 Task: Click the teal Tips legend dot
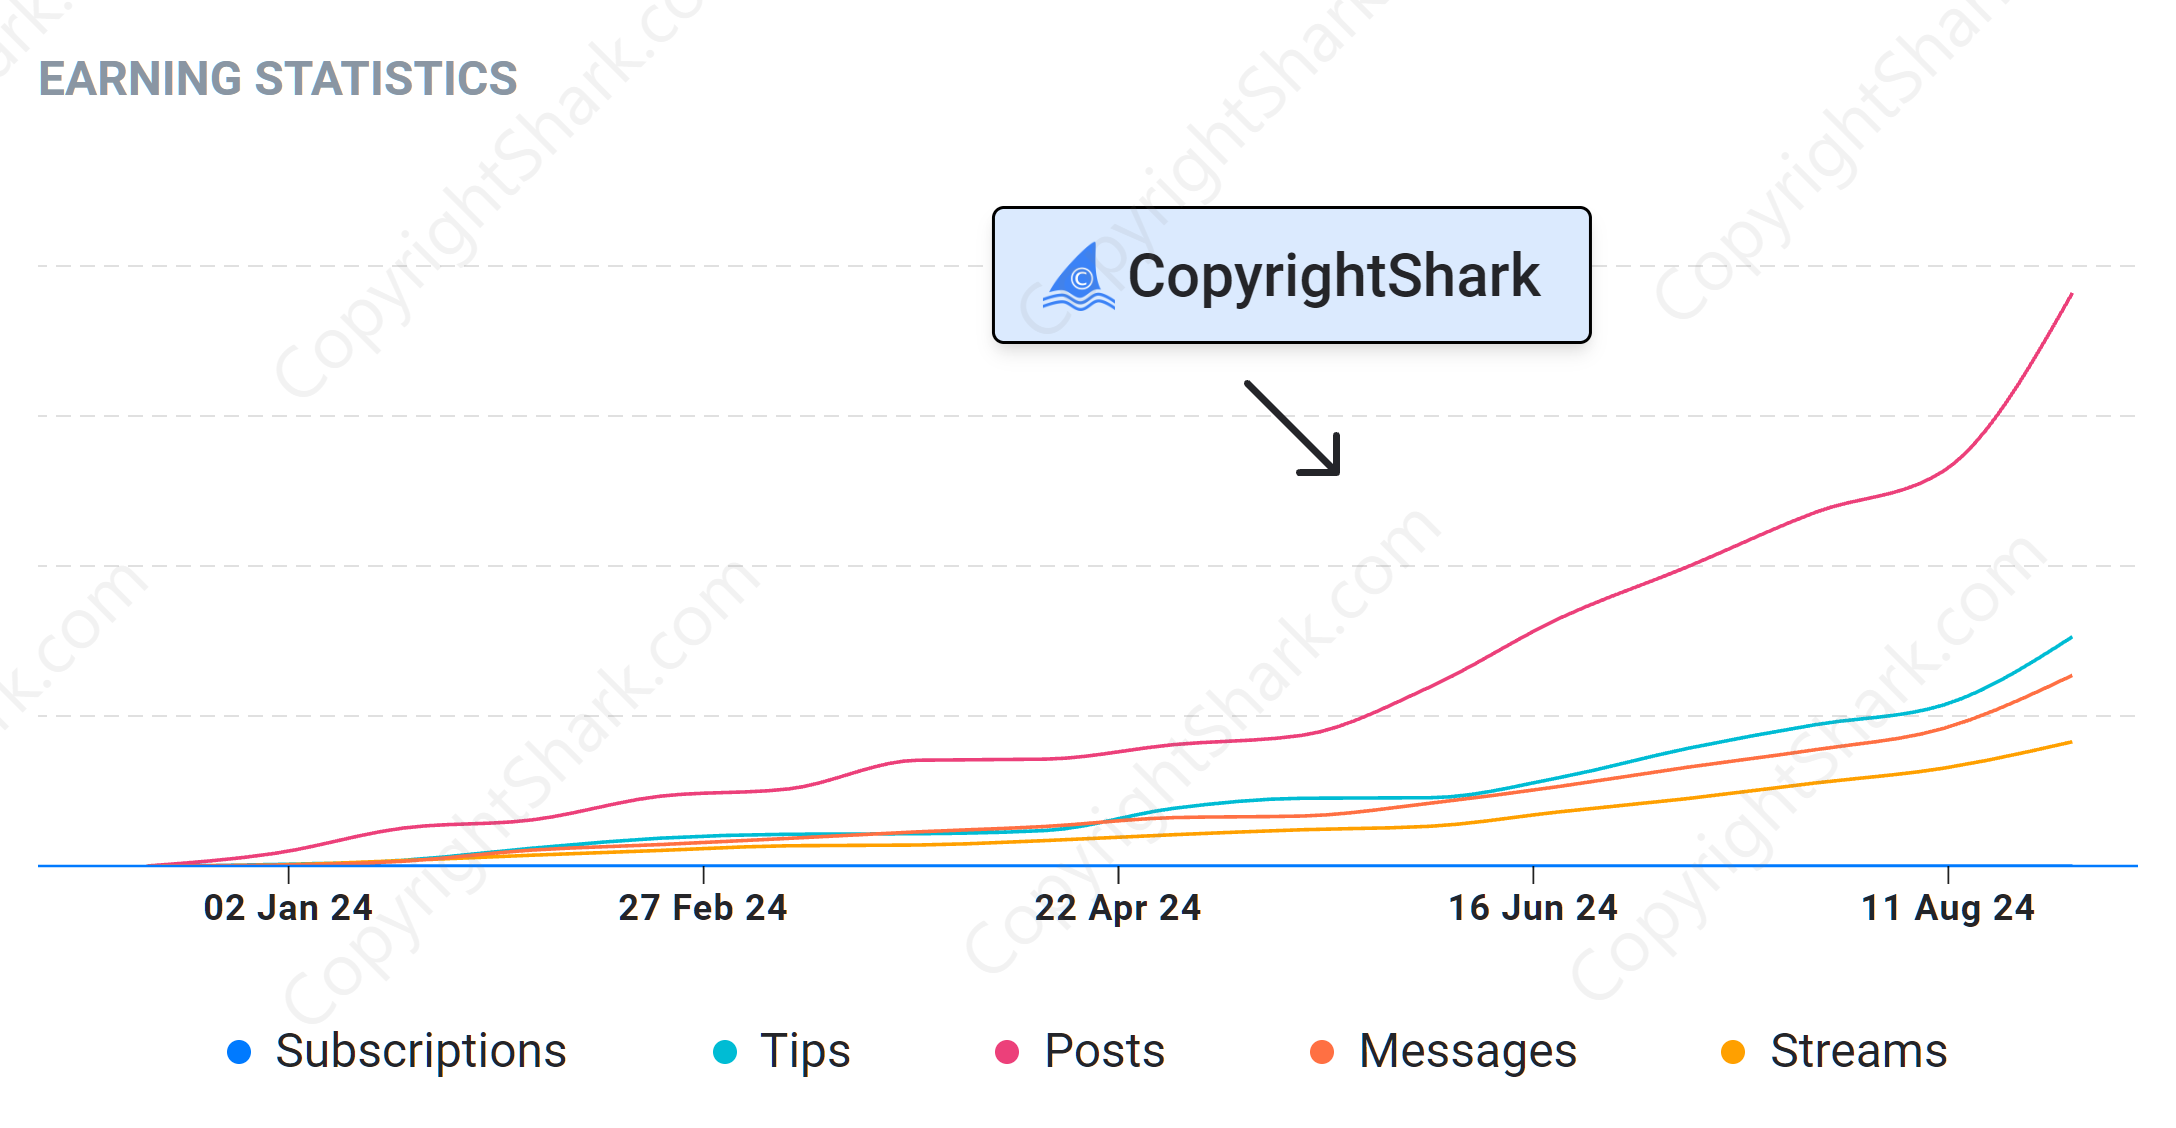pyautogui.click(x=725, y=1052)
